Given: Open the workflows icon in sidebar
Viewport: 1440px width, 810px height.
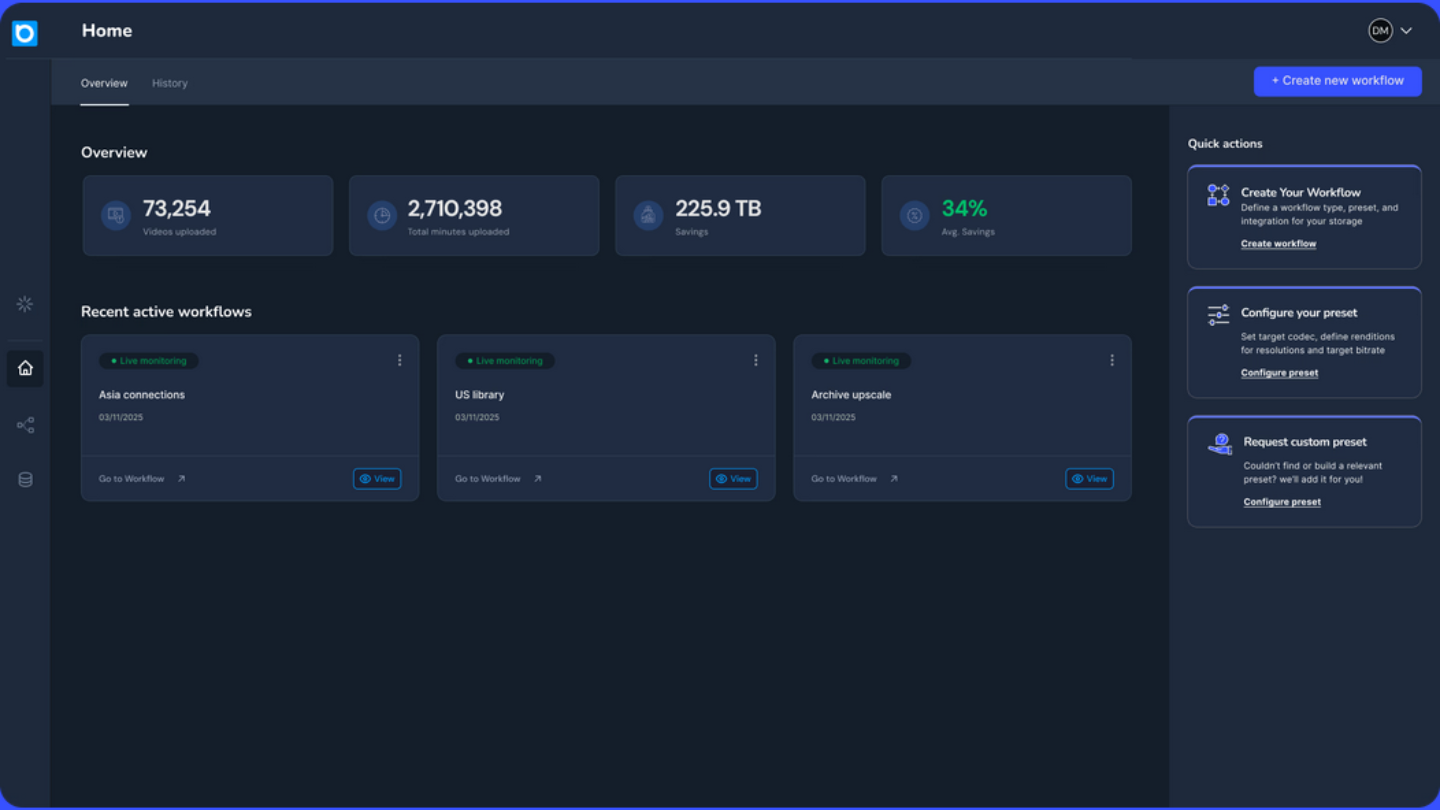Looking at the screenshot, I should click(x=25, y=426).
